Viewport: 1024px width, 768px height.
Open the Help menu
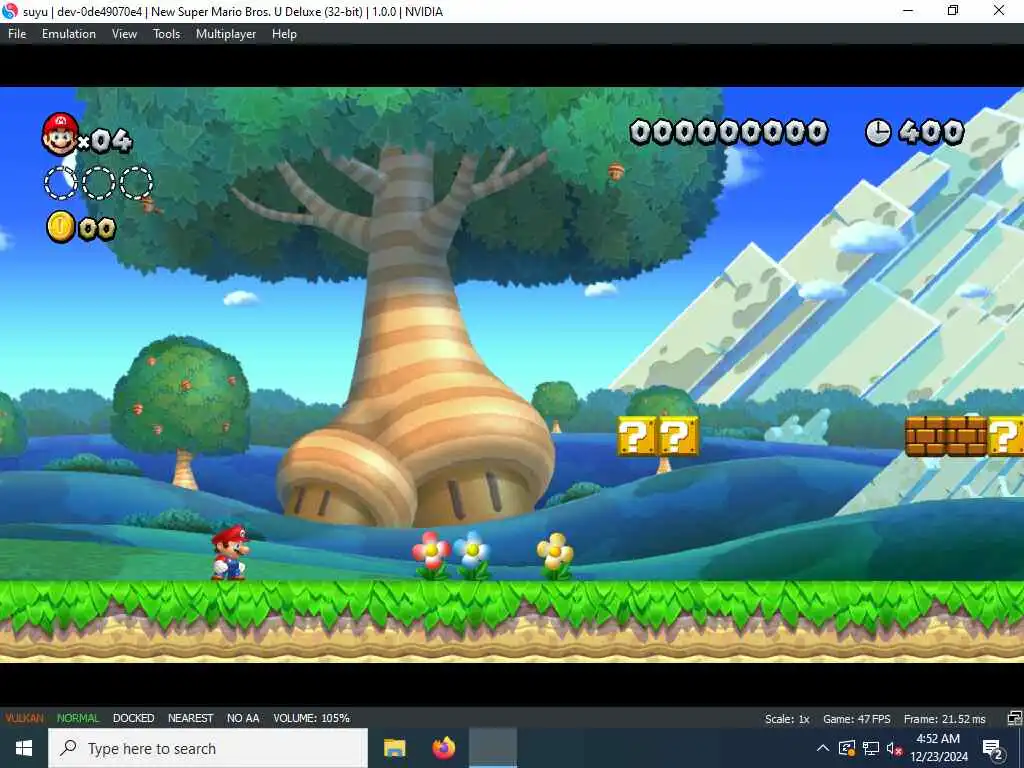[284, 34]
